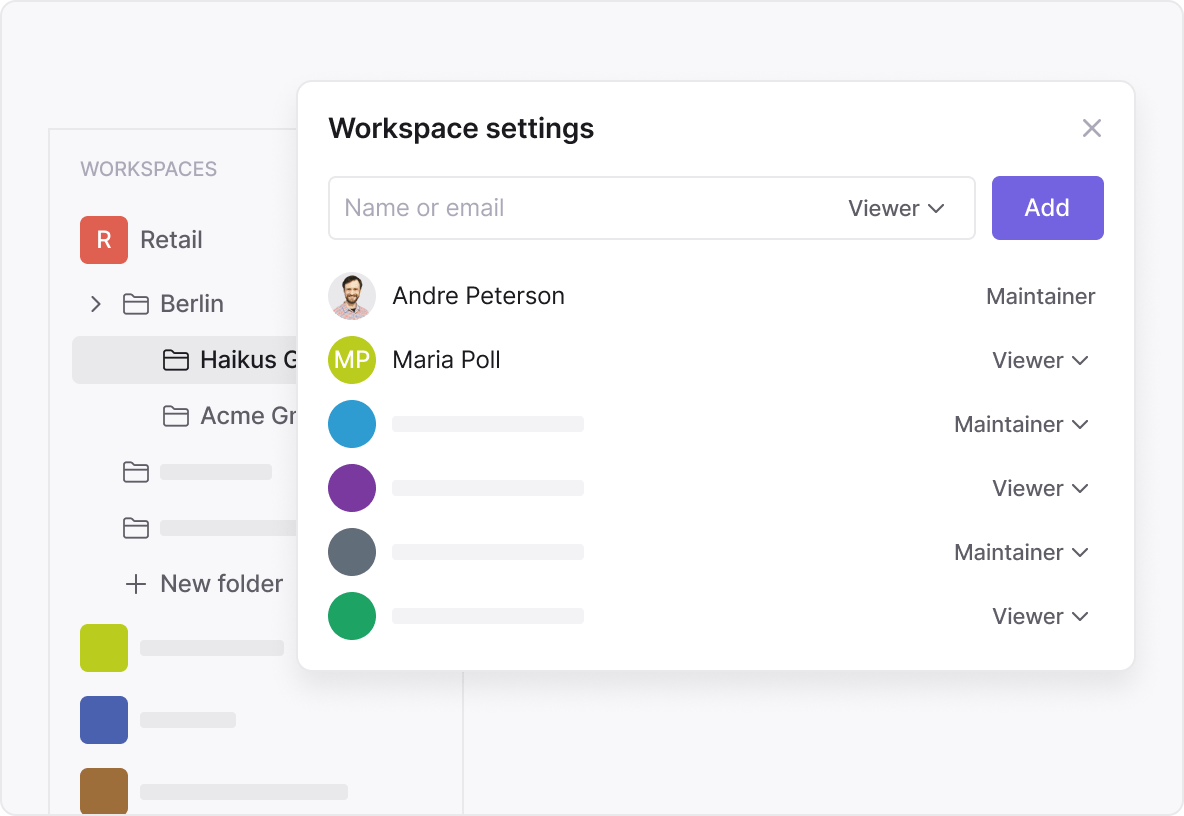Viewport: 1184px width, 816px height.
Task: Click Andre Peterson's profile photo
Action: pos(352,296)
